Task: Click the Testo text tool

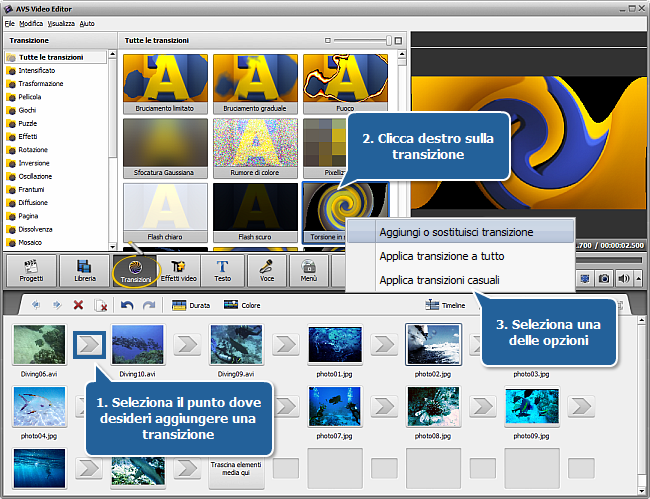Action: tap(222, 271)
